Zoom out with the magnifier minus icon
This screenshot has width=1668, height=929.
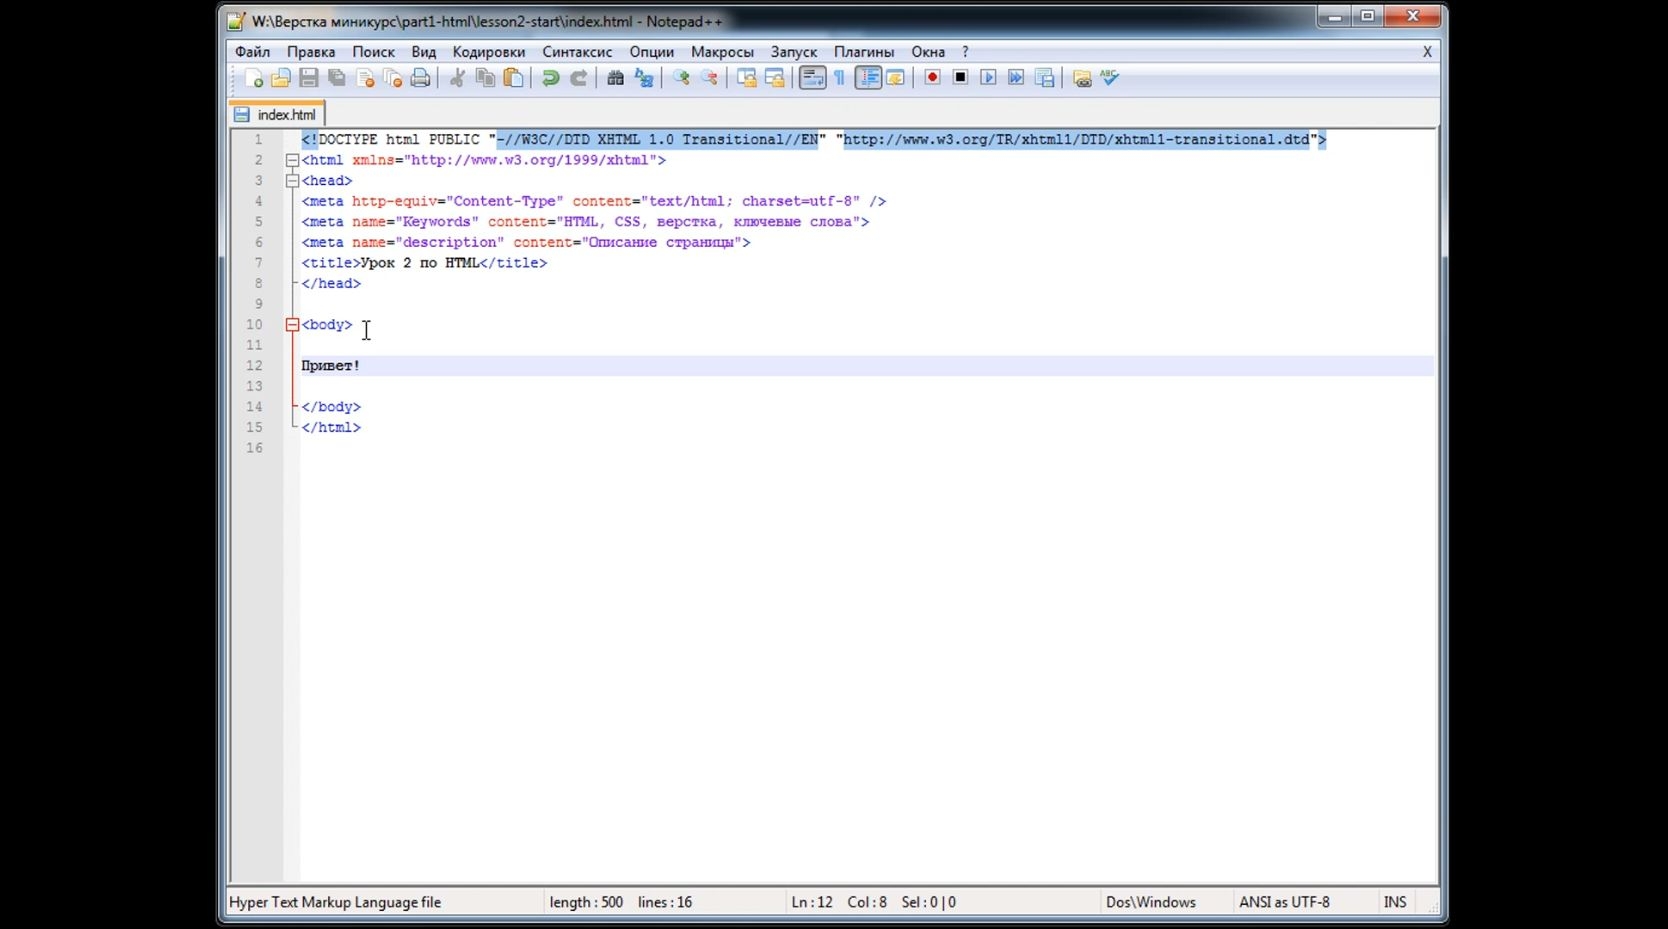pos(709,78)
